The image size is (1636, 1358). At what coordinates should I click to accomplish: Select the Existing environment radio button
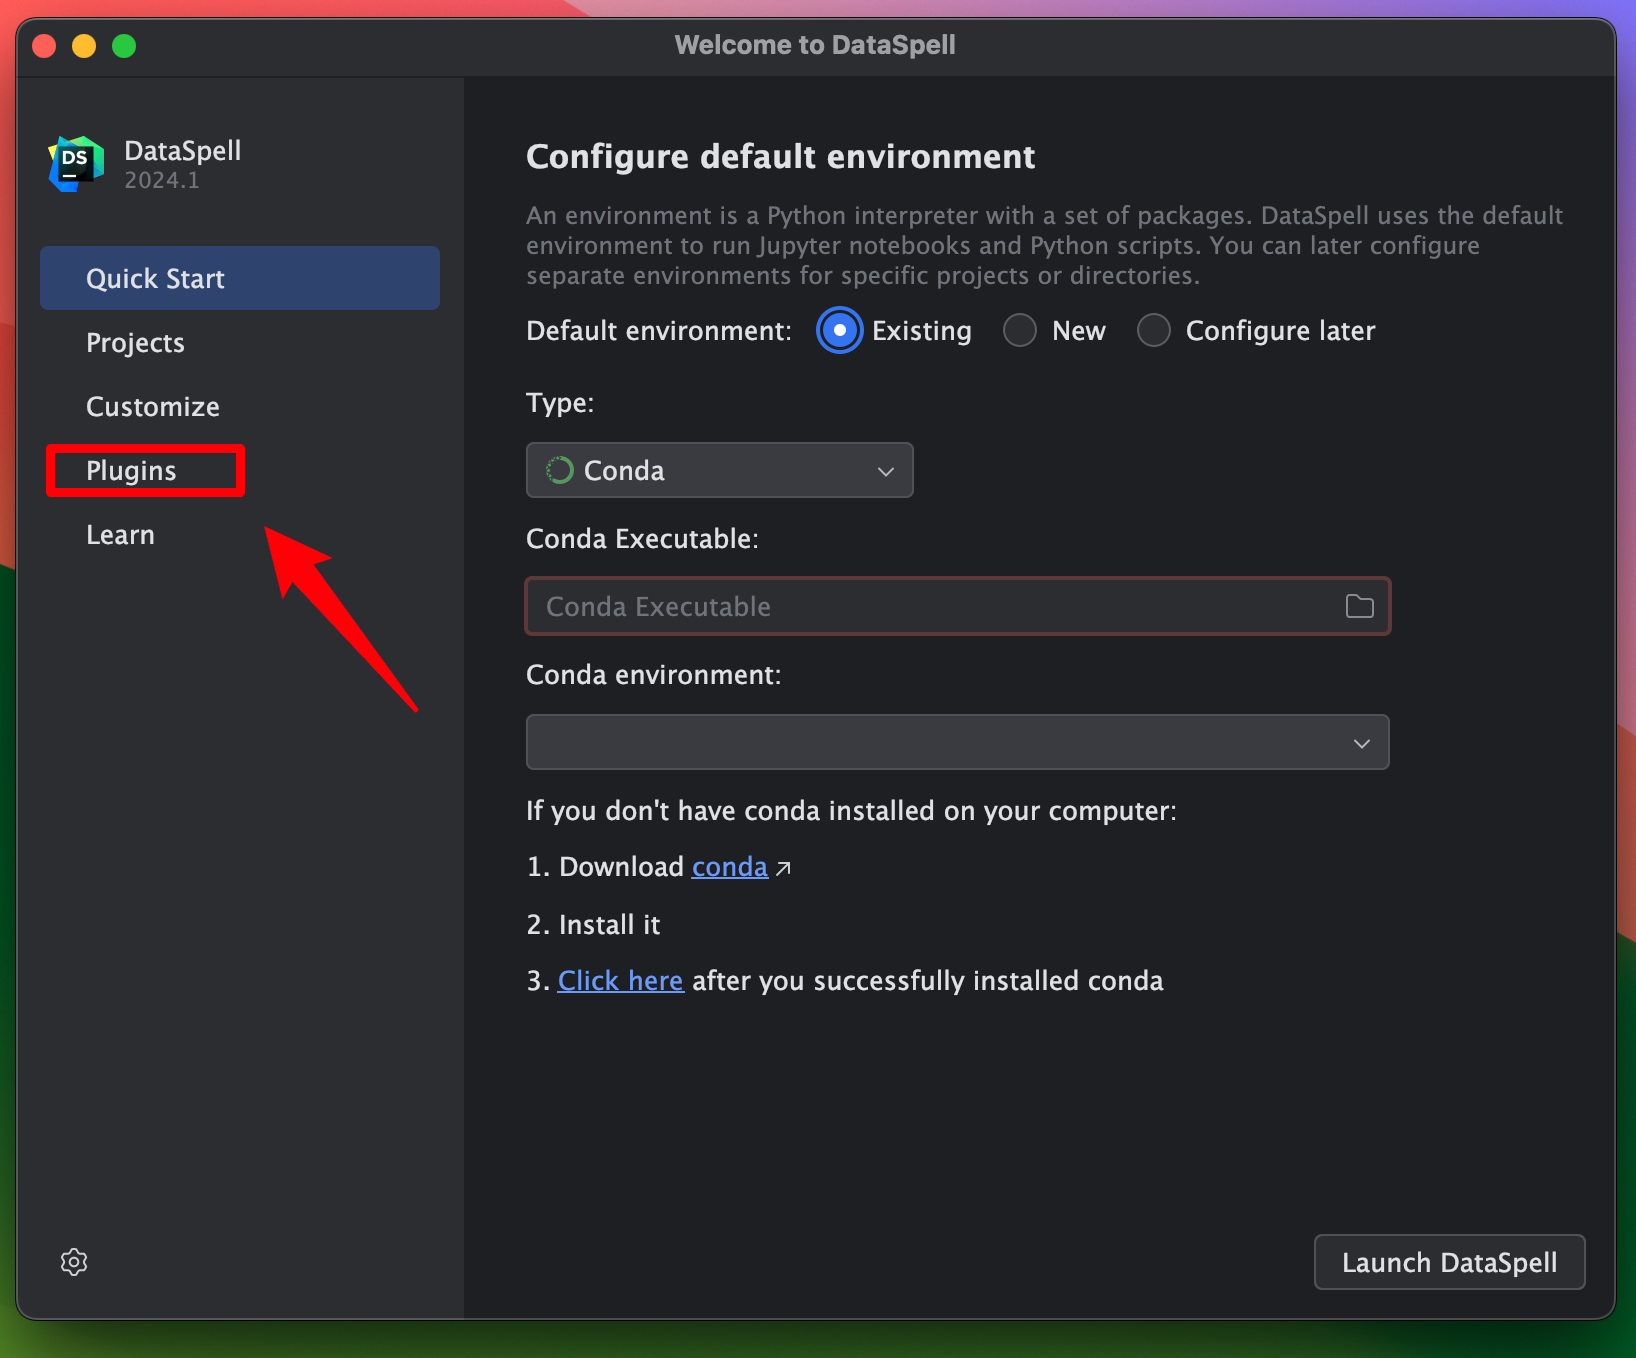click(839, 330)
